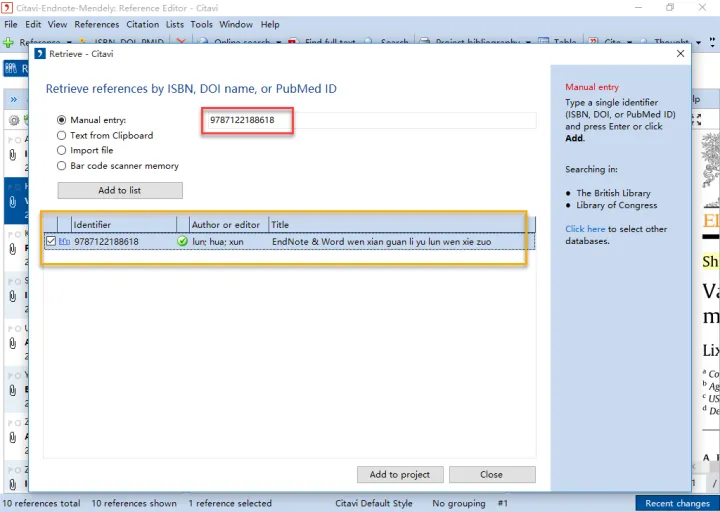Select the Text from Clipboard option
Screen dimensions: 720x512
(61, 135)
